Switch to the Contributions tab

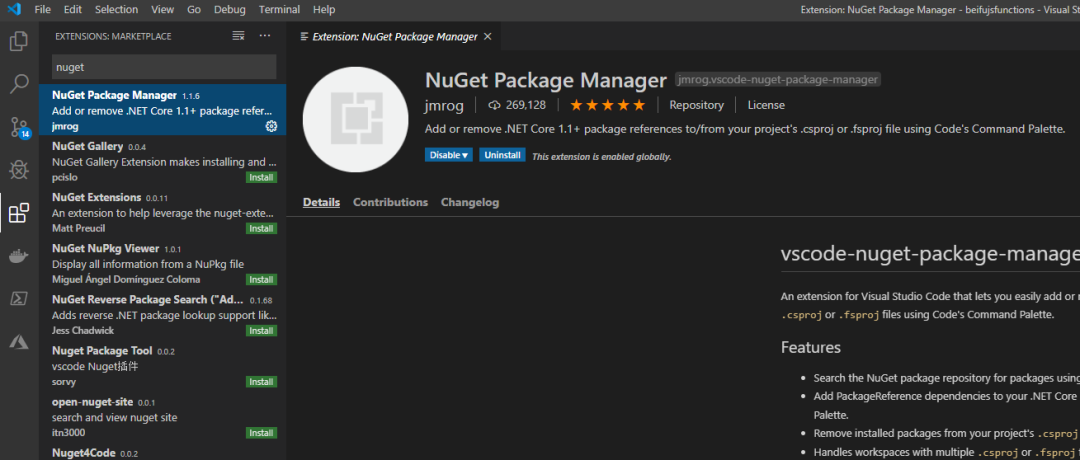coord(390,202)
